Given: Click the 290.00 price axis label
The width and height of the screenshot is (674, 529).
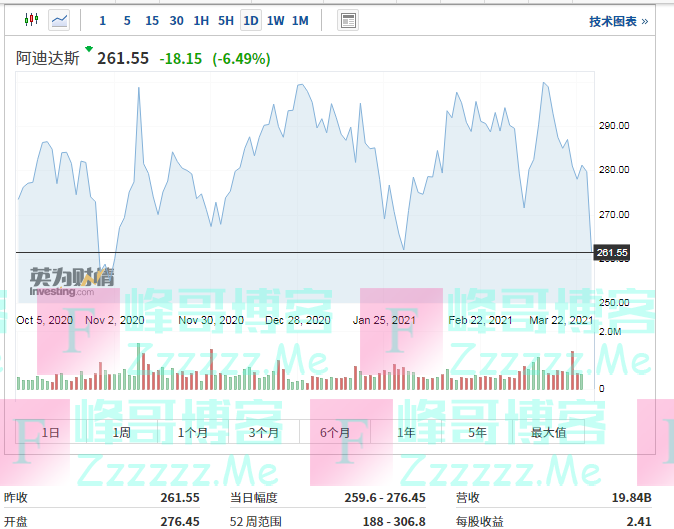Looking at the screenshot, I should [x=614, y=126].
